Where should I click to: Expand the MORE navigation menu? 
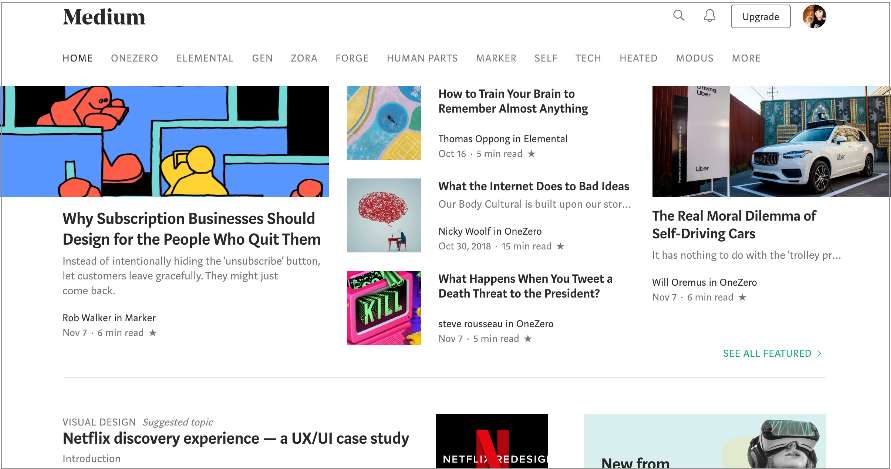pos(746,58)
